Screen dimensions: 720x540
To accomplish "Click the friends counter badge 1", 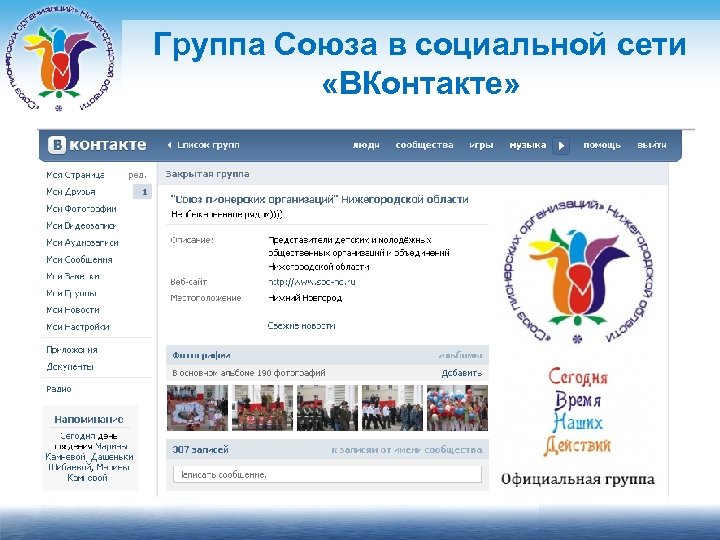I will (142, 192).
